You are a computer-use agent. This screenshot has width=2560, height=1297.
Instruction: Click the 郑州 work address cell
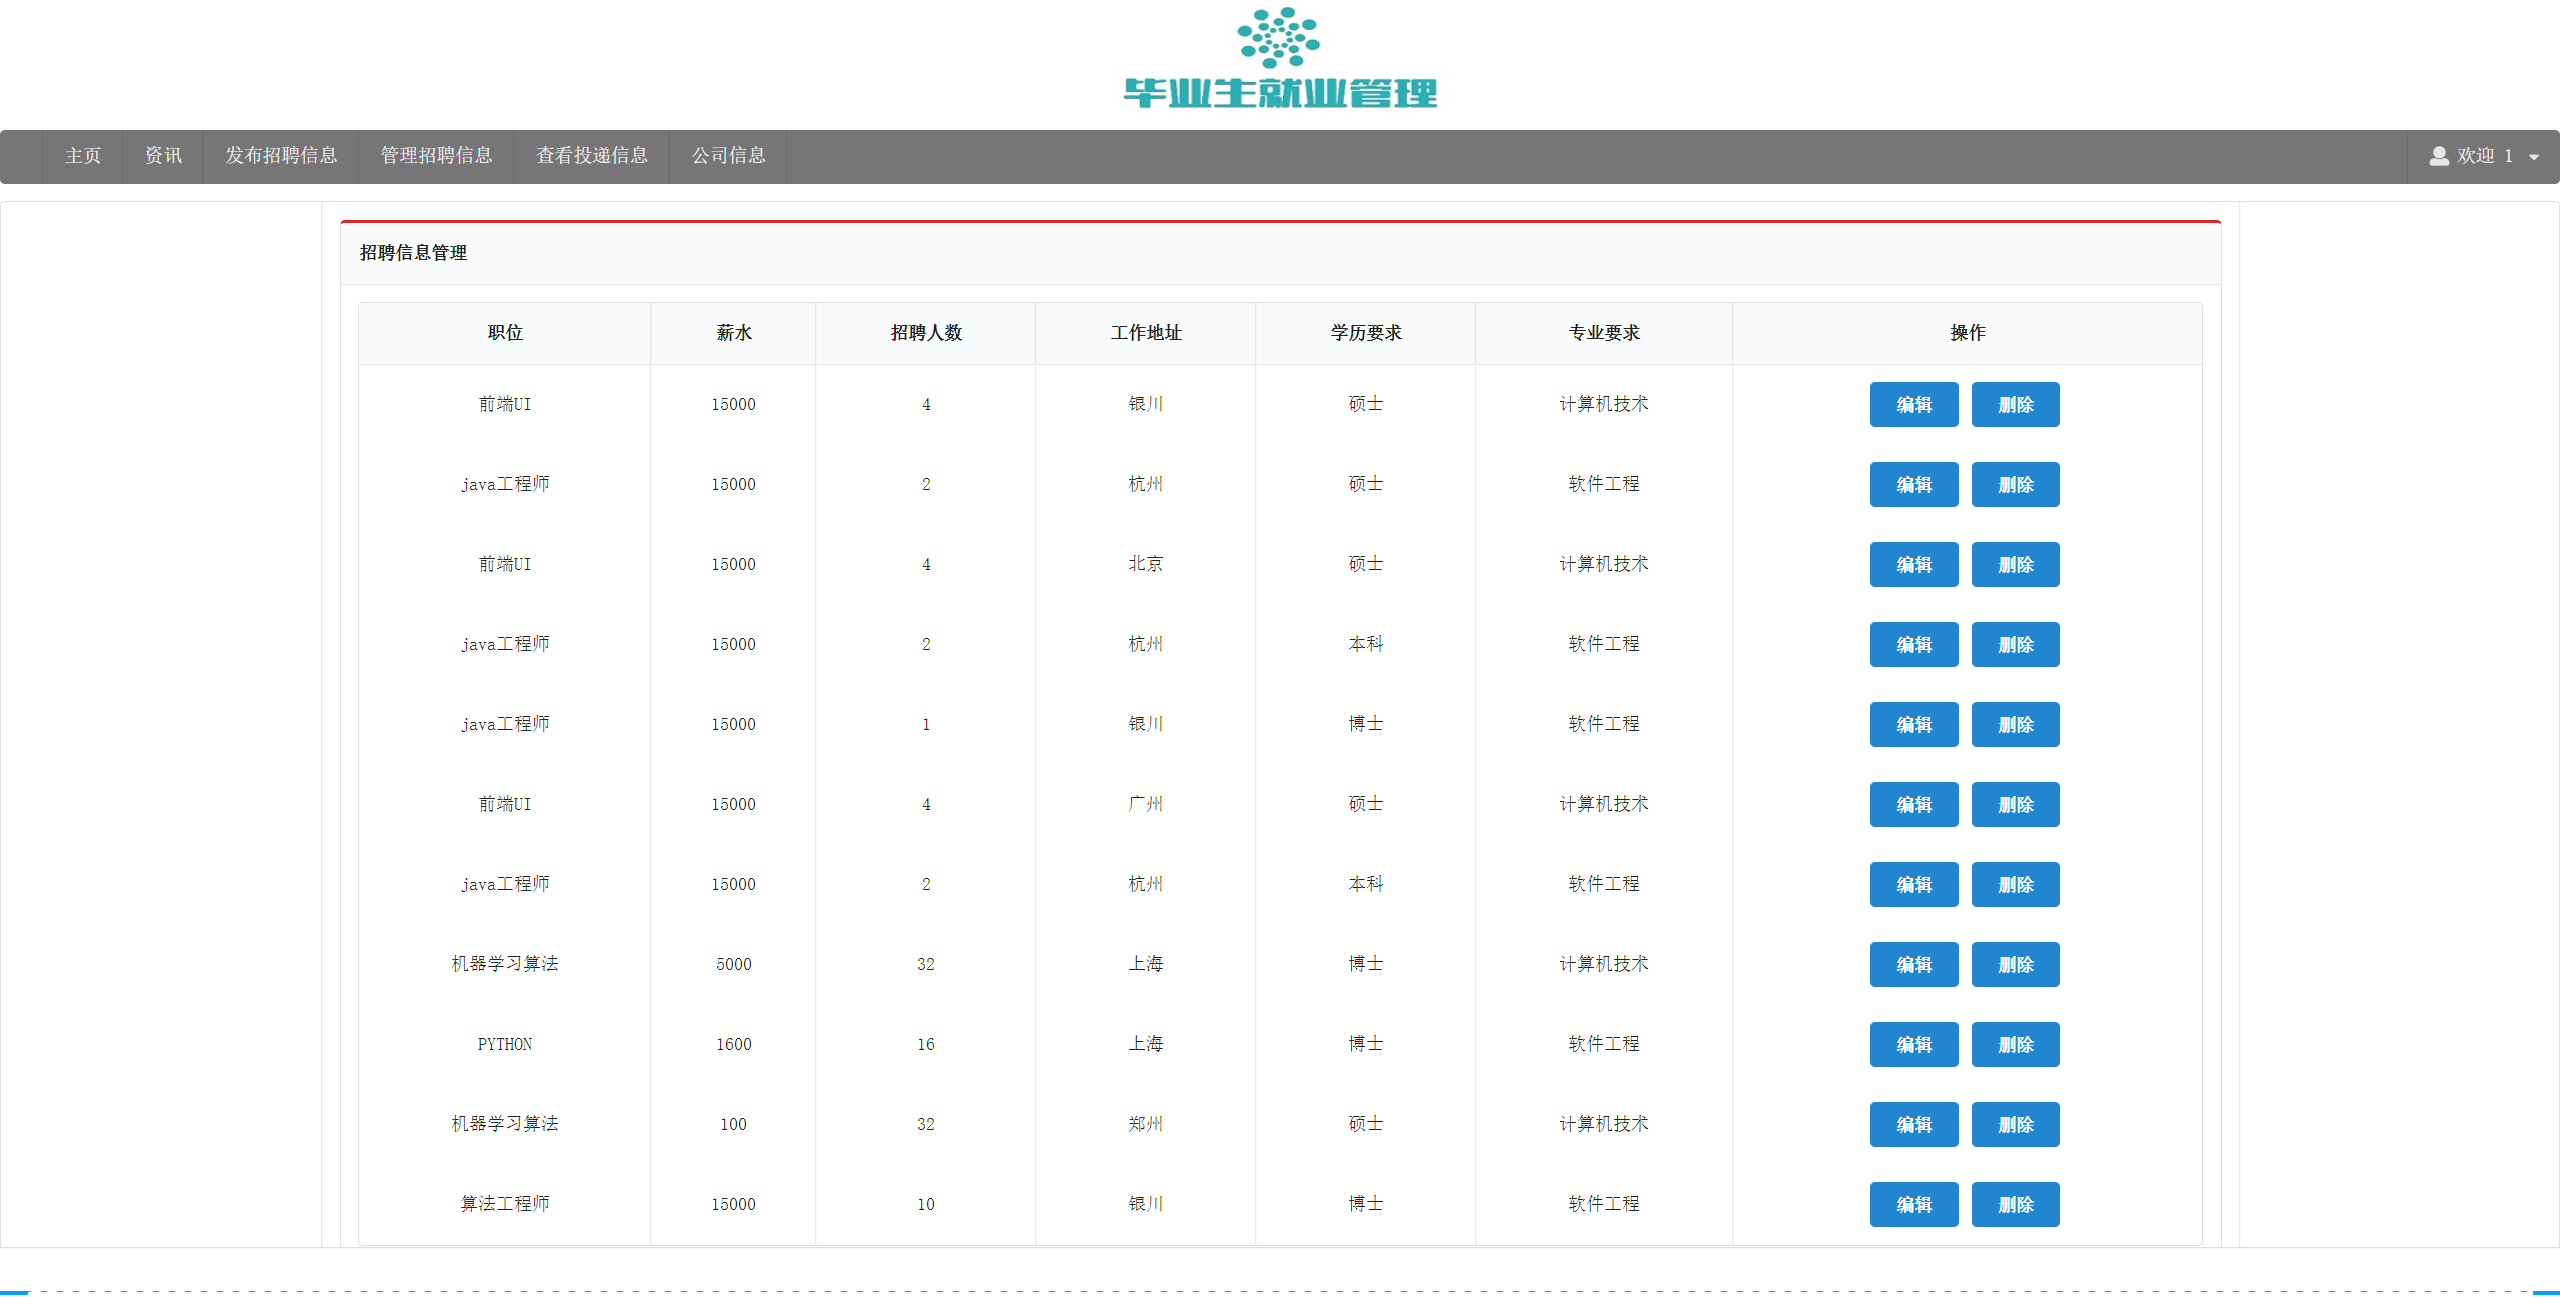tap(1146, 1125)
